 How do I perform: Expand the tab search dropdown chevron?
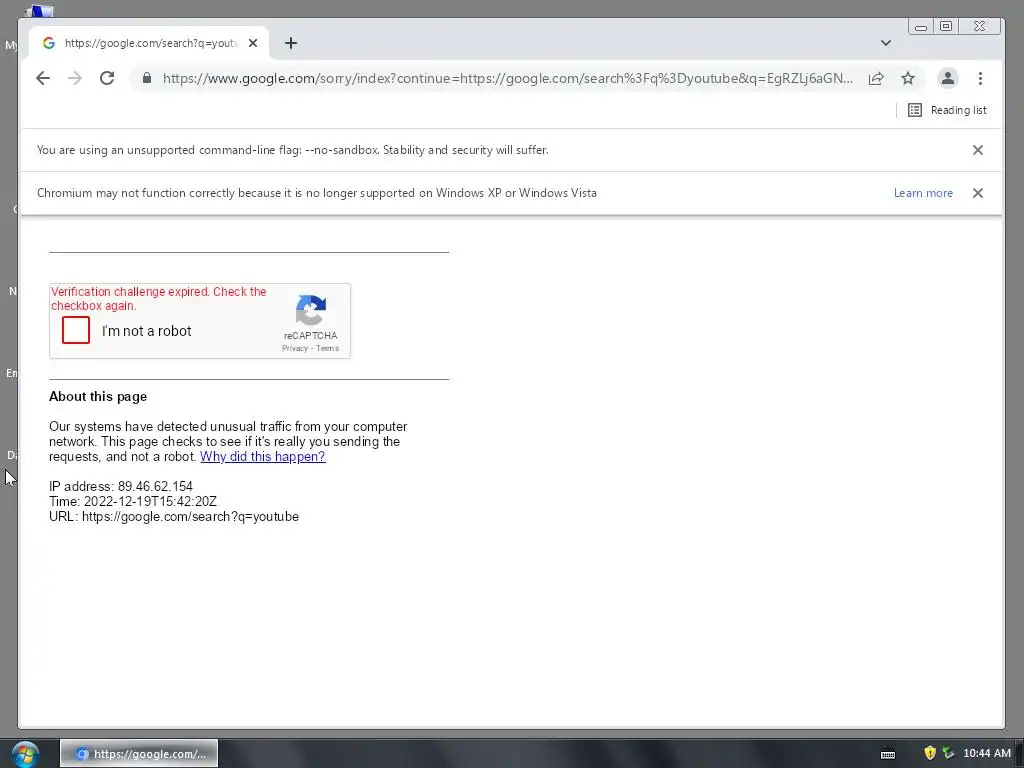pyautogui.click(x=886, y=43)
